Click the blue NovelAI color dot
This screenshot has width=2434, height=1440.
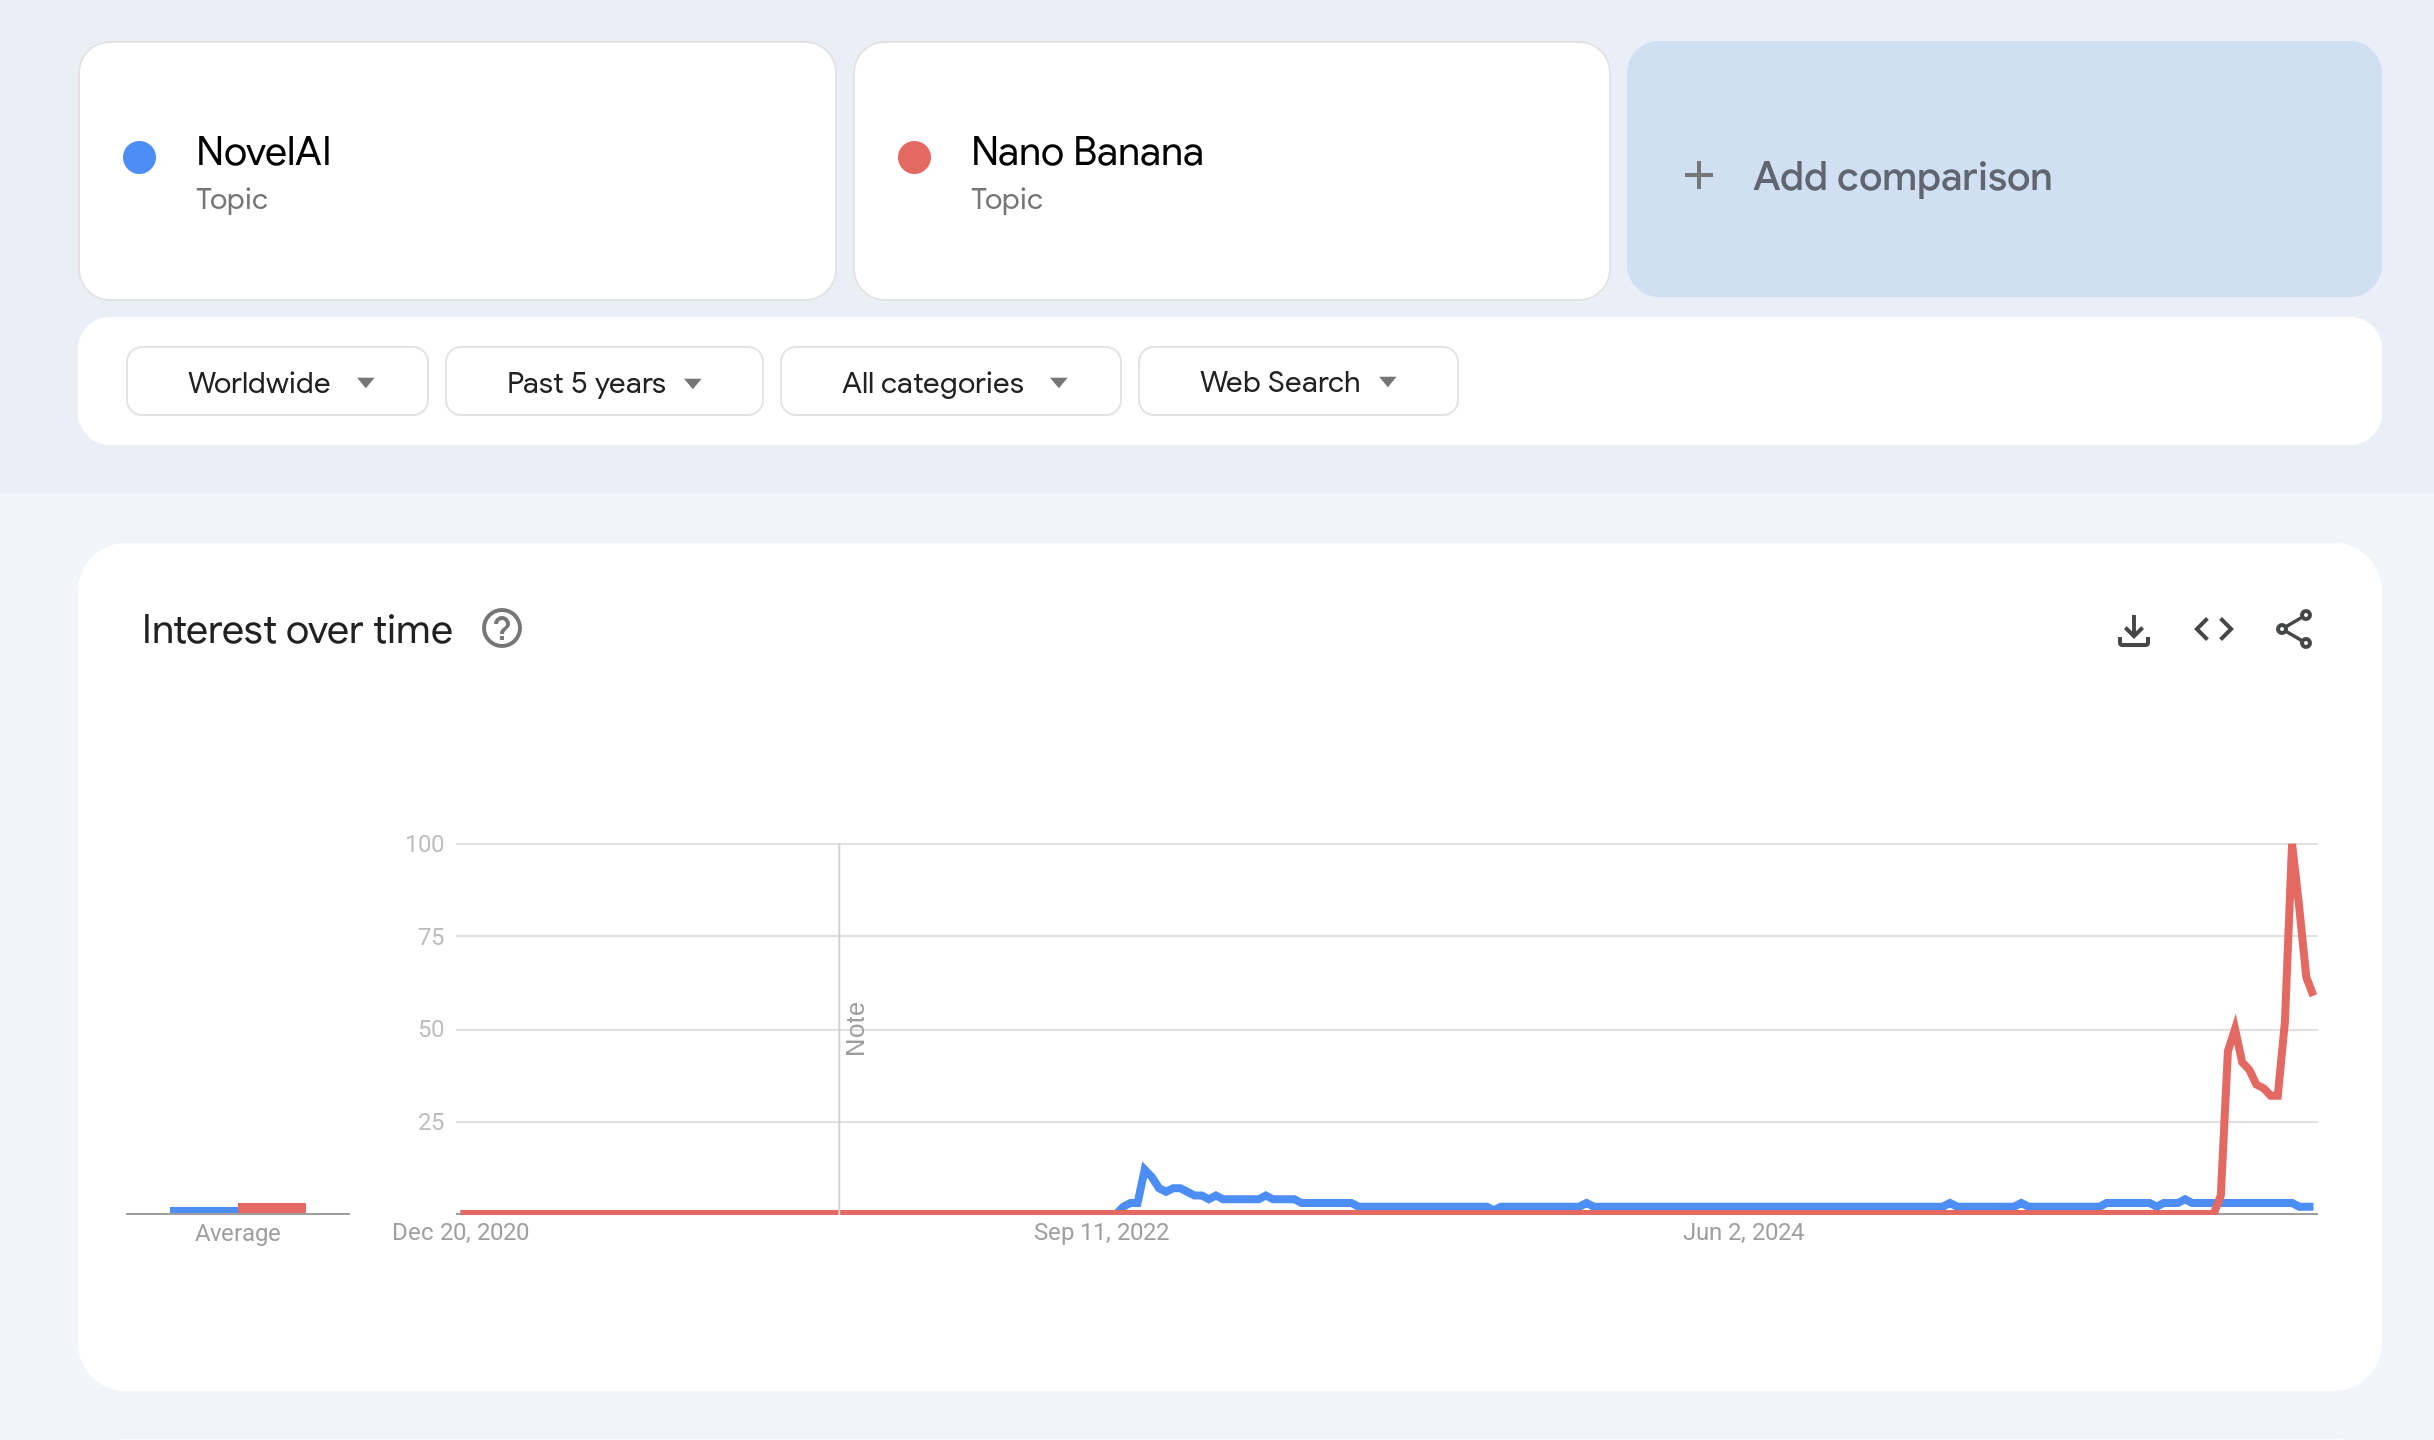(x=139, y=157)
